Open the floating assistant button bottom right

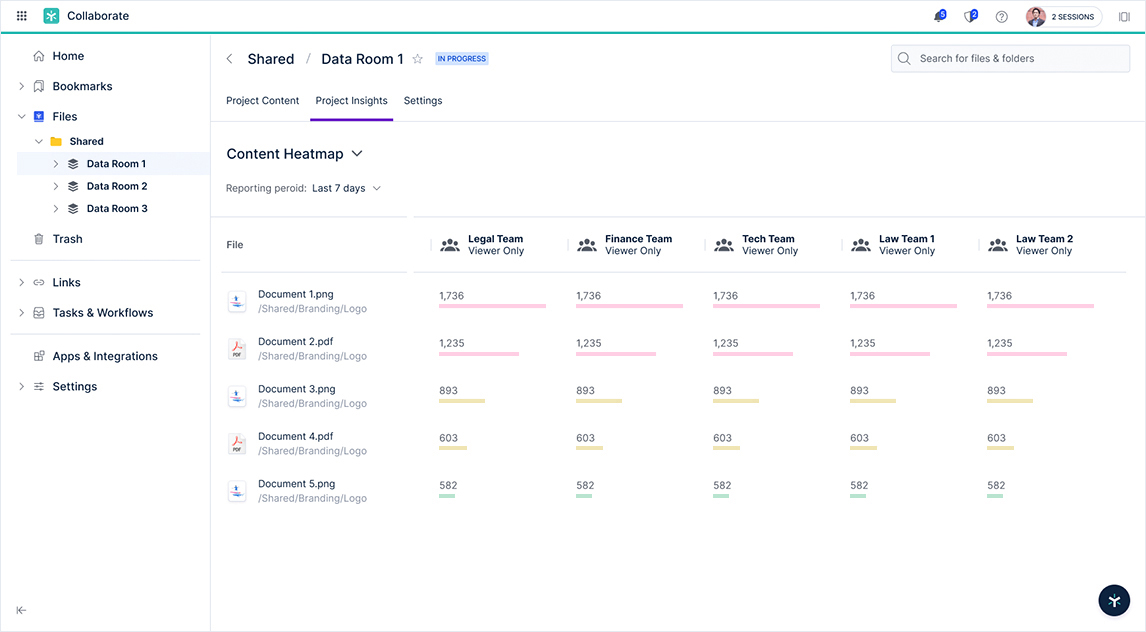pyautogui.click(x=1114, y=599)
